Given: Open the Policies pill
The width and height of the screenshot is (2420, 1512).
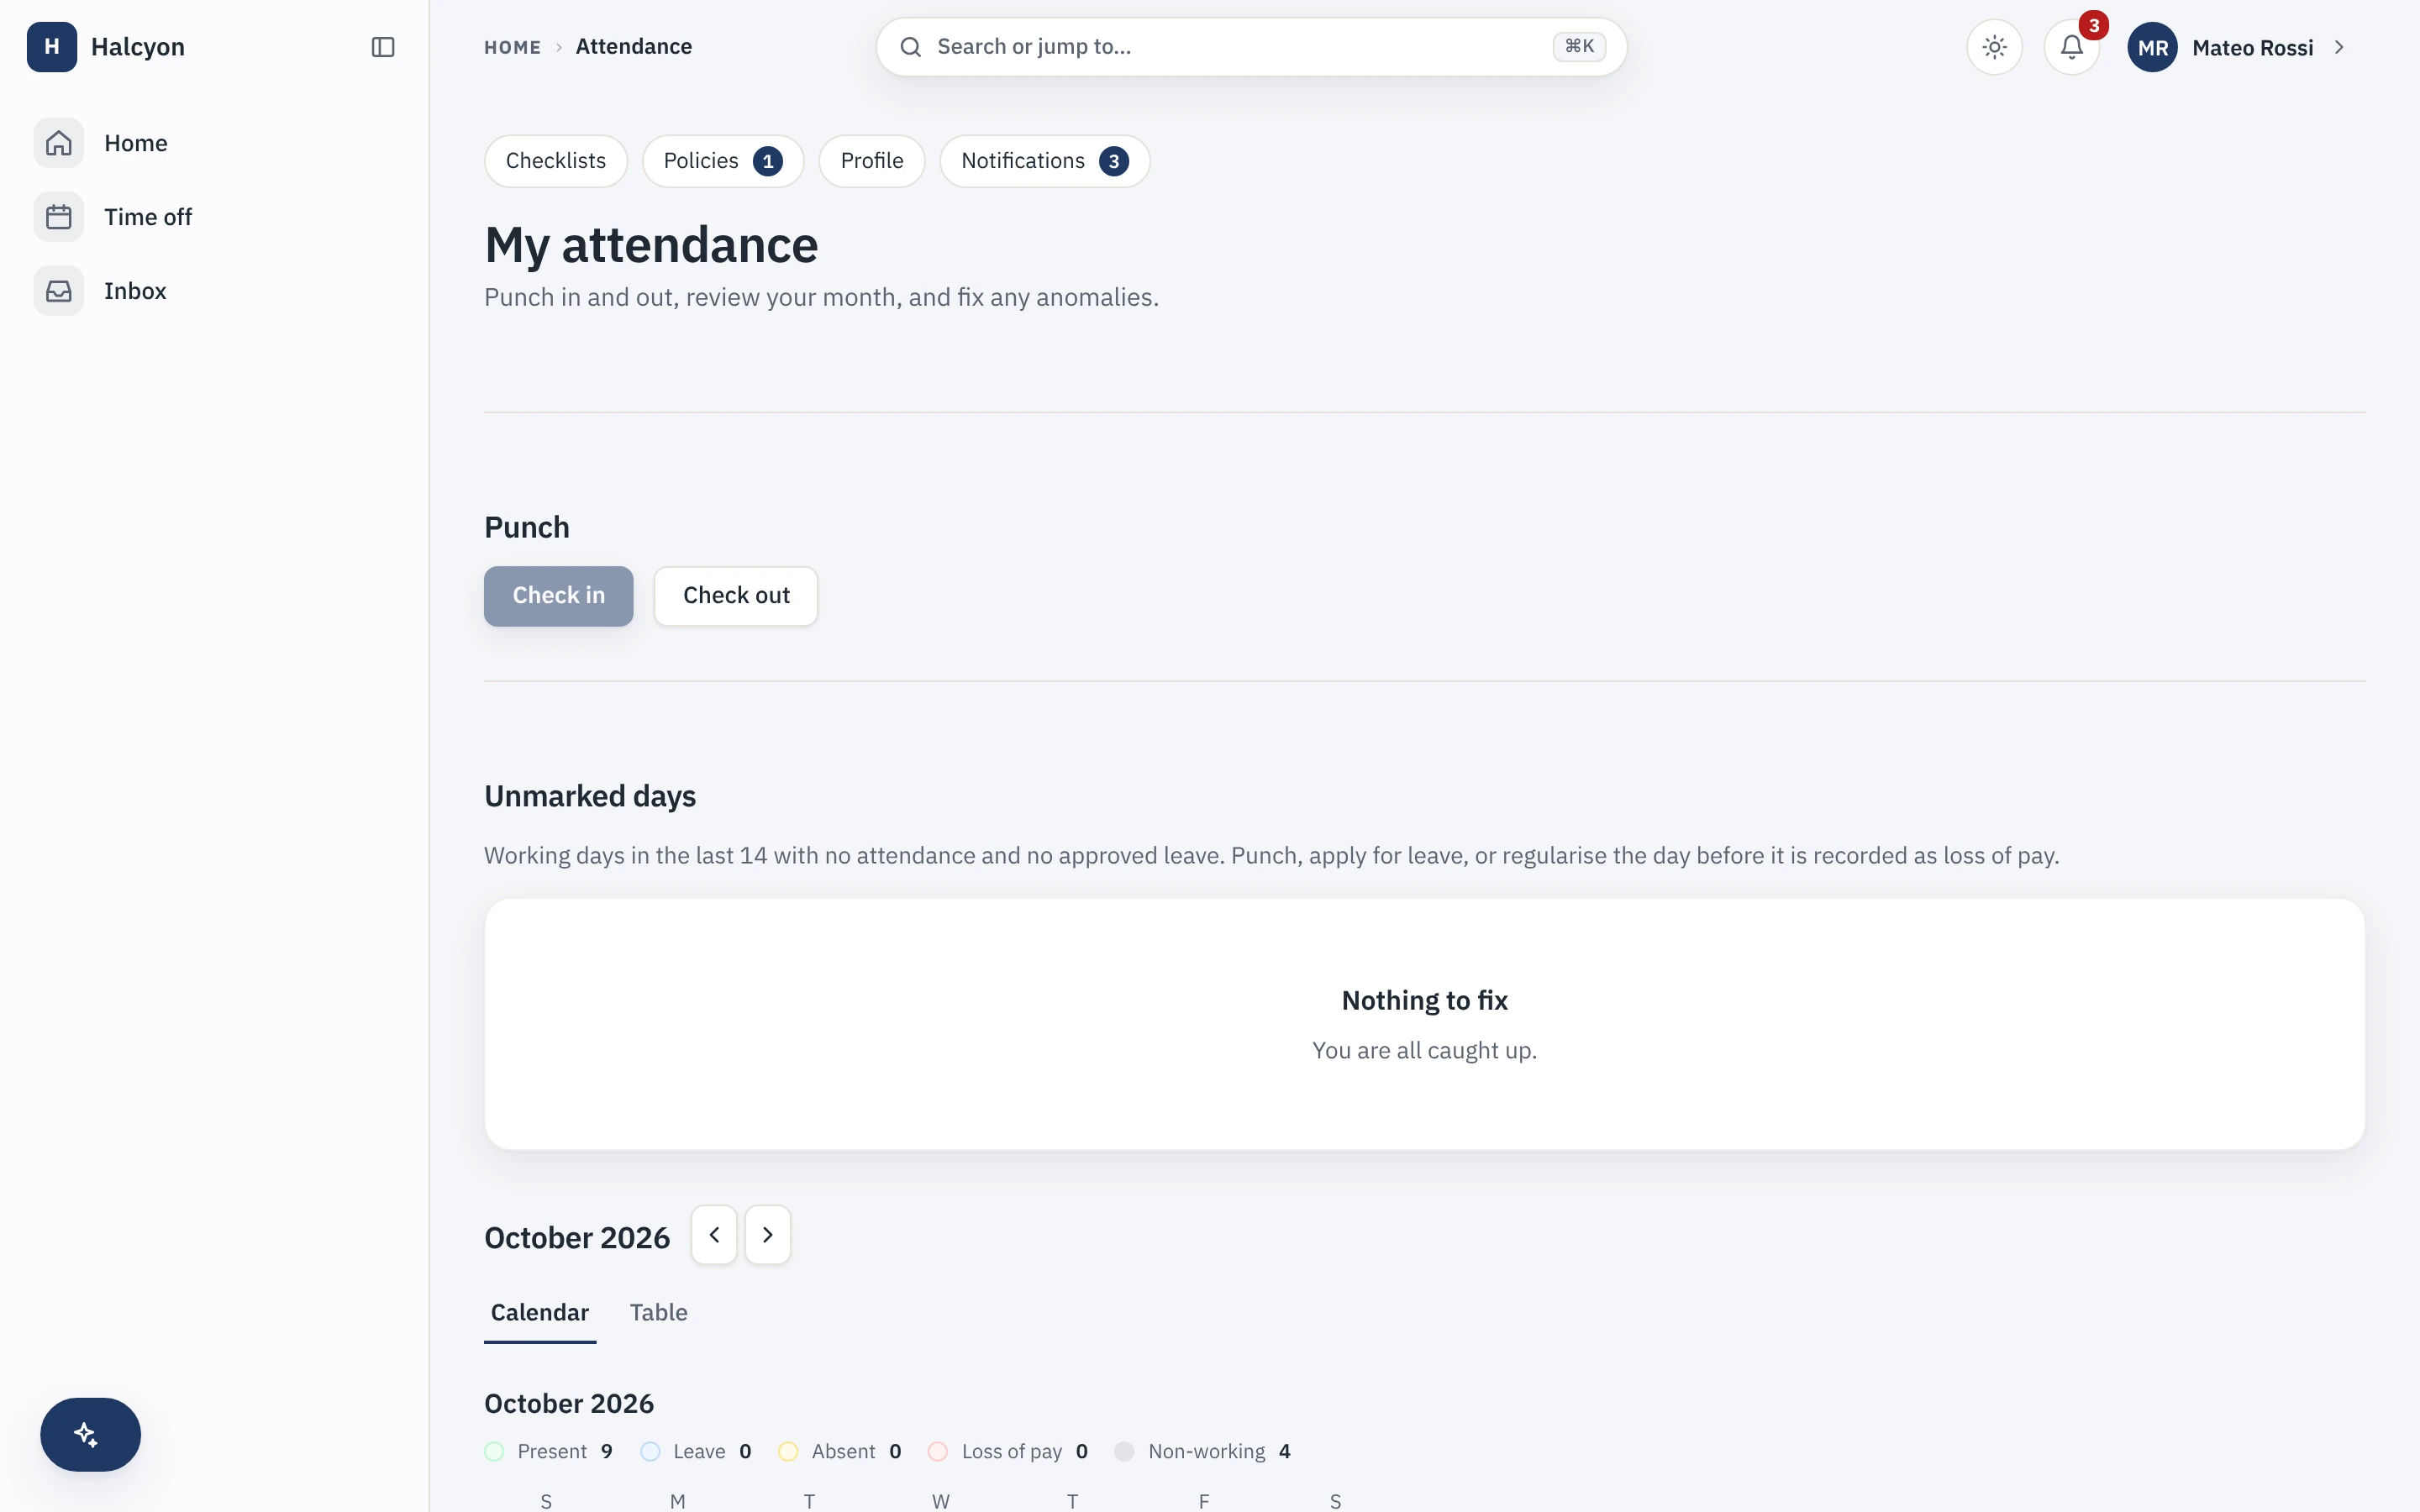Looking at the screenshot, I should coord(723,161).
